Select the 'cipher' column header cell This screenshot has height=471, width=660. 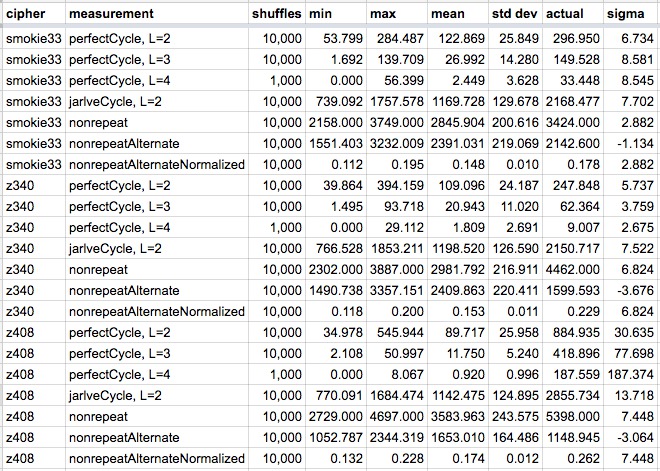(x=34, y=14)
